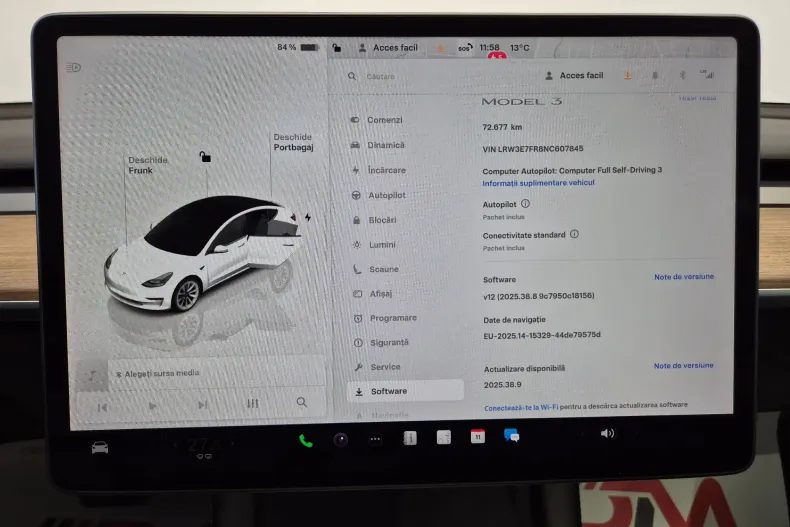The width and height of the screenshot is (790, 527).
Task: Open all apps three-dots launcher
Action: click(x=375, y=439)
